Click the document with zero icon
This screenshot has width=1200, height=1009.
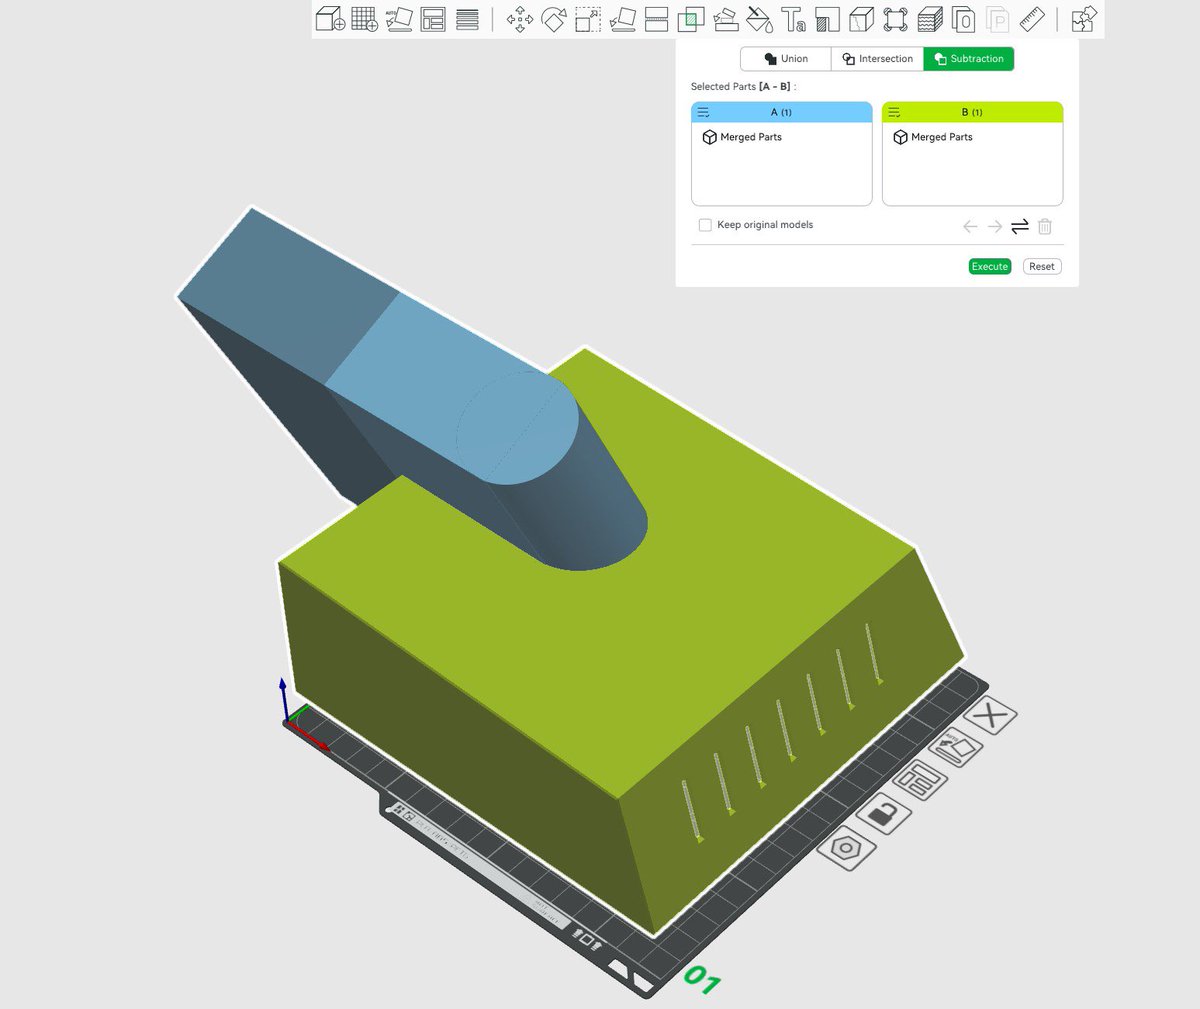963,19
